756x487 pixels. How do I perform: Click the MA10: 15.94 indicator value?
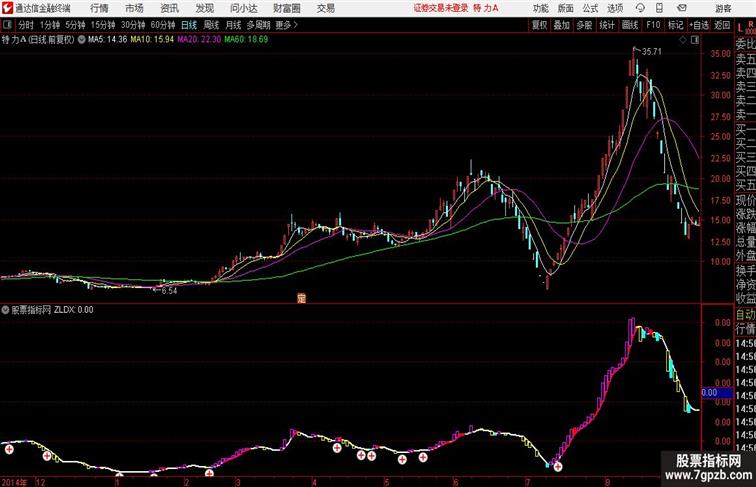(x=152, y=40)
